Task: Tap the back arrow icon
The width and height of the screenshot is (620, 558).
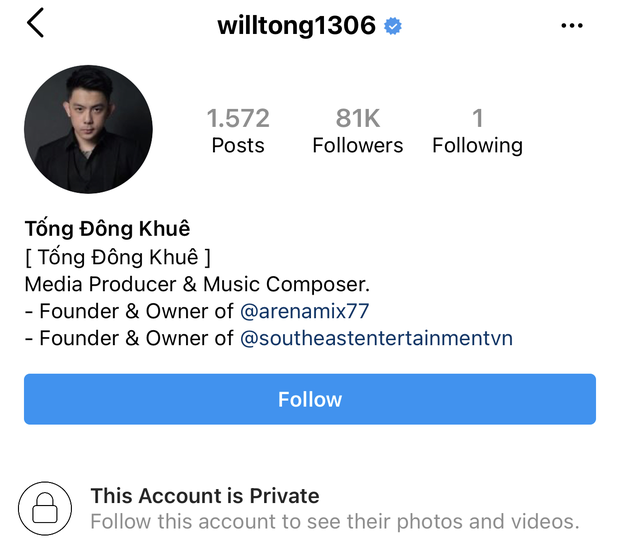Action: pyautogui.click(x=36, y=24)
